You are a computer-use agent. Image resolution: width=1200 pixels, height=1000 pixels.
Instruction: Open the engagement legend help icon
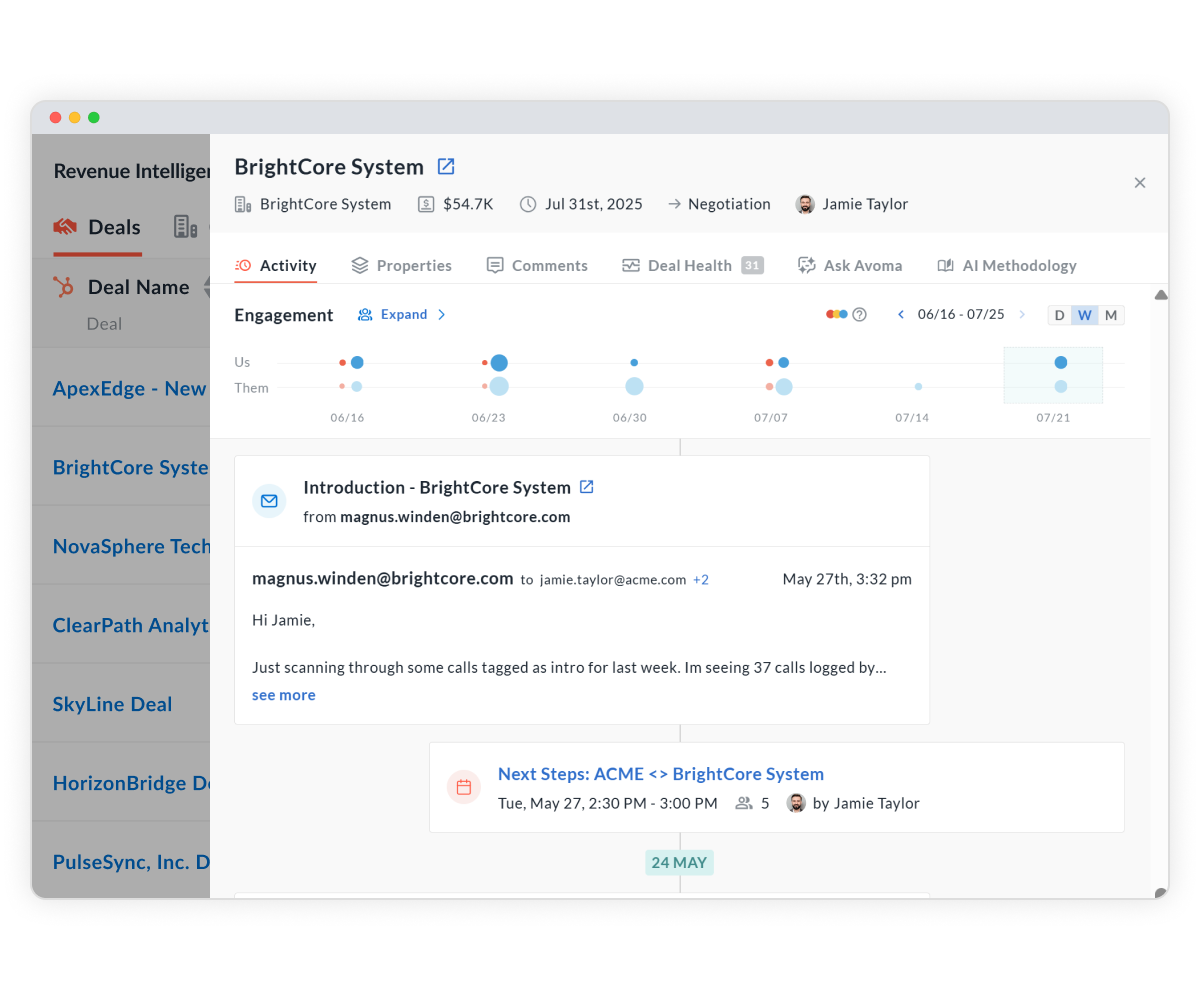(859, 314)
